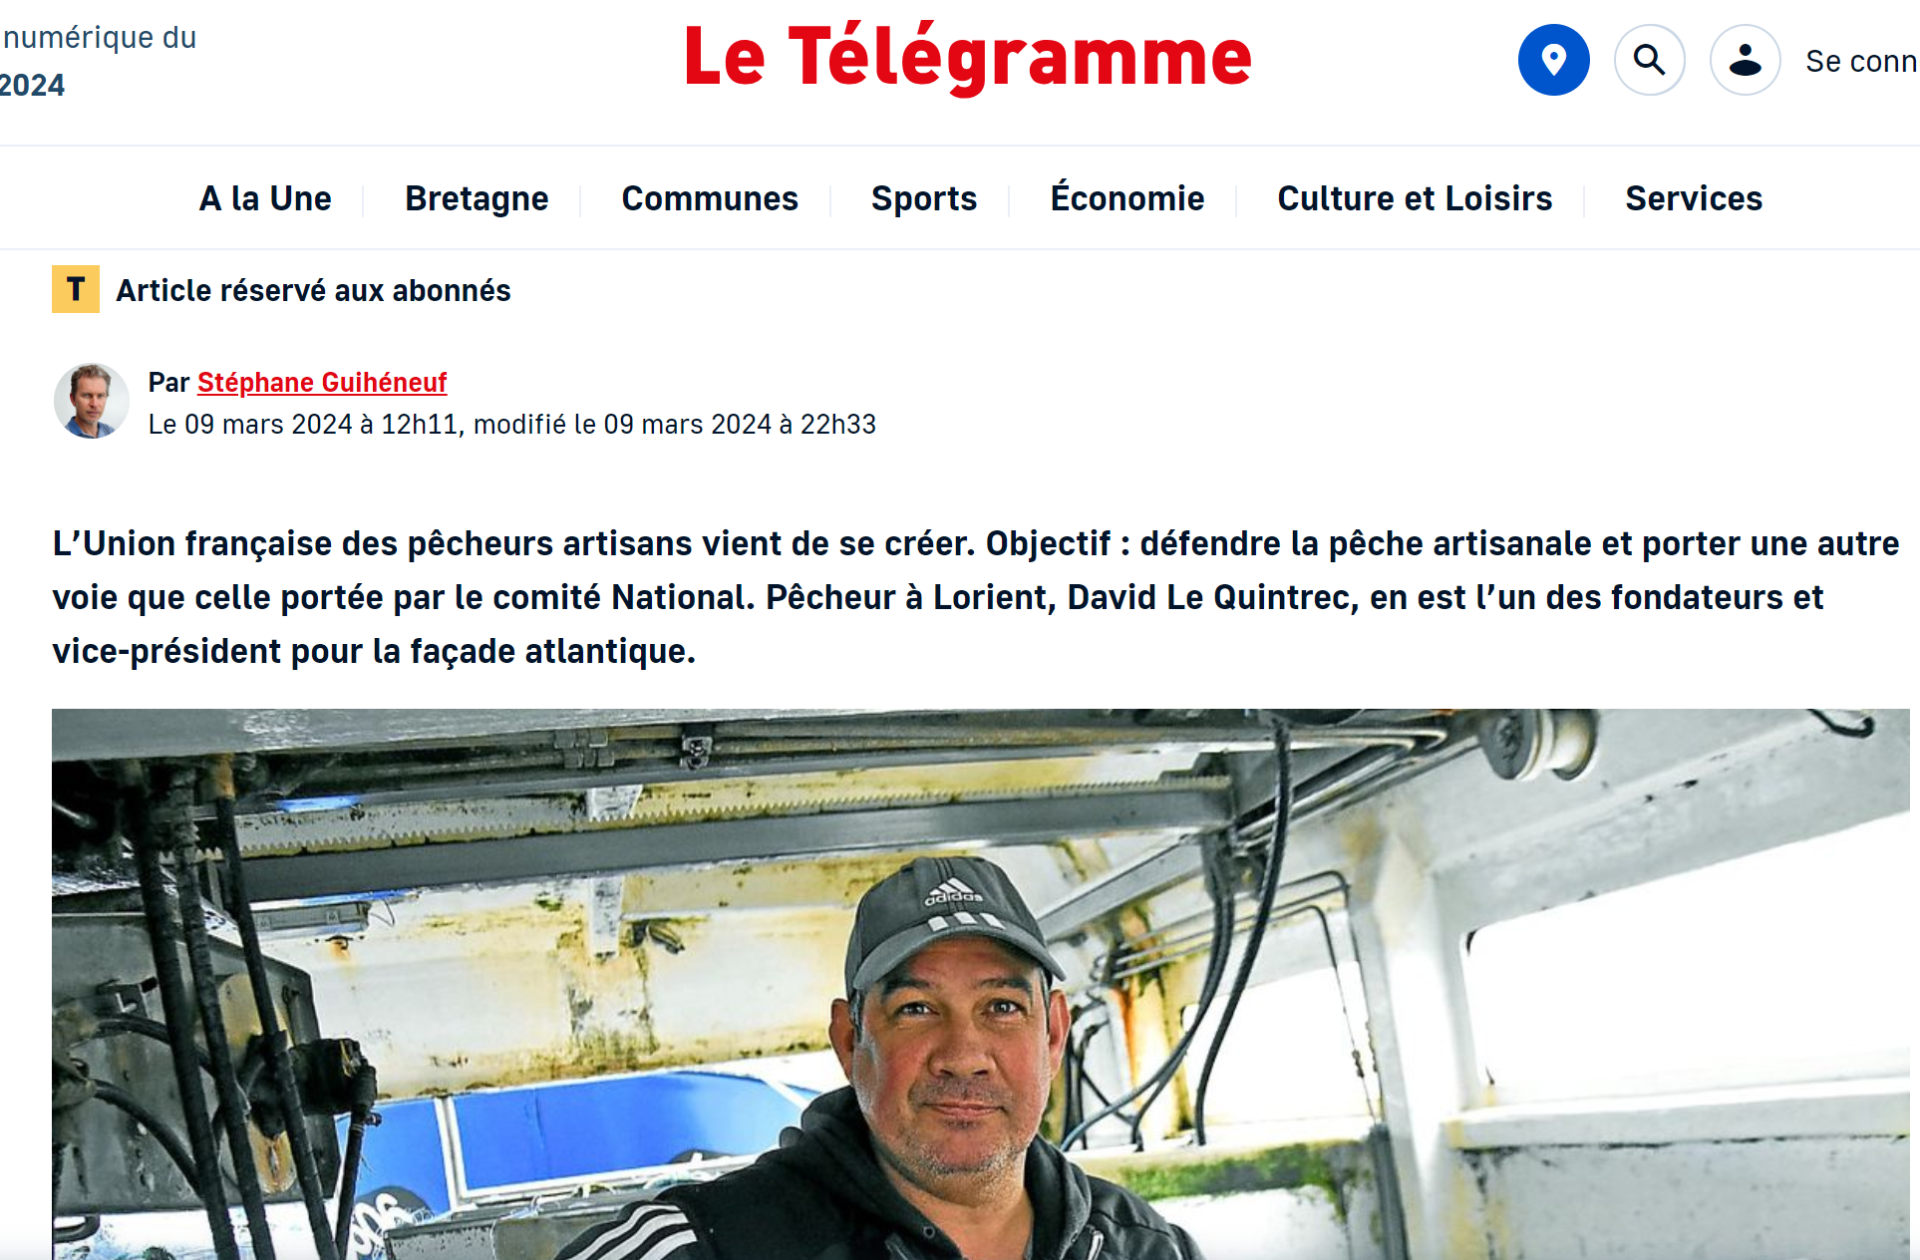Open the A la Une menu
Image resolution: width=1920 pixels, height=1260 pixels.
coord(265,198)
